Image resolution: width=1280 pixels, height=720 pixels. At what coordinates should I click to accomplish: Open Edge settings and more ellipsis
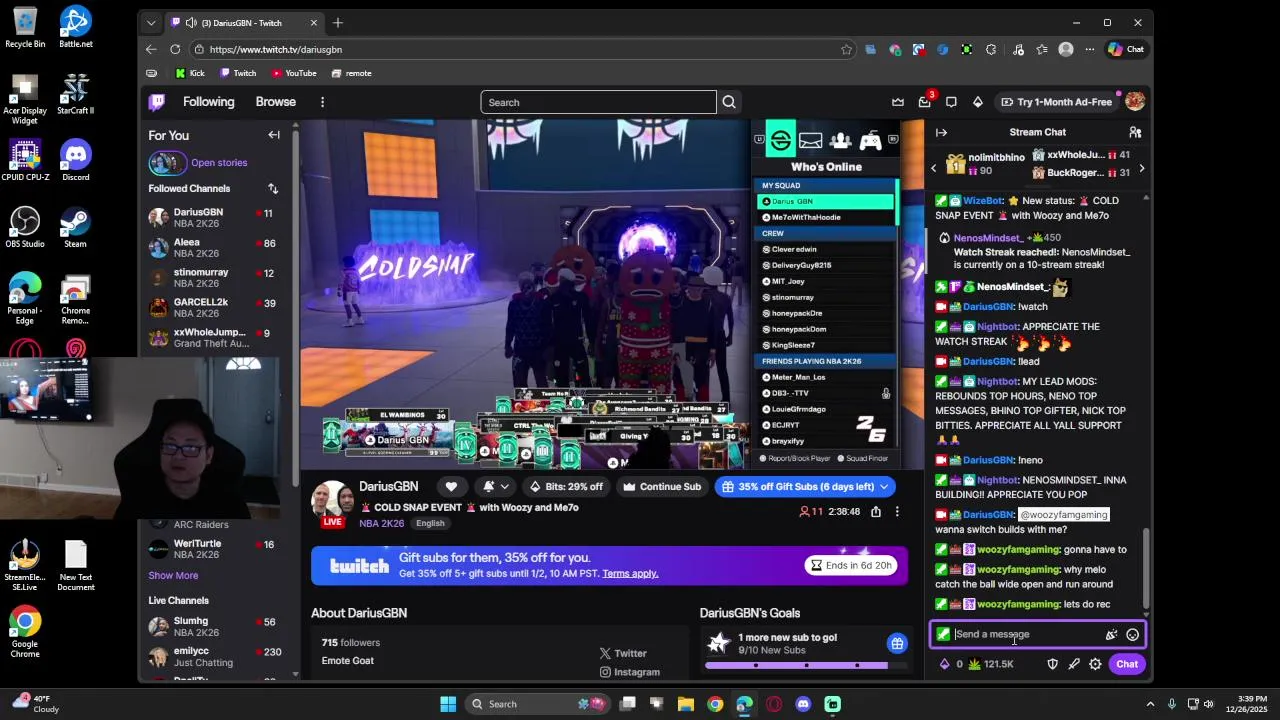1090,49
